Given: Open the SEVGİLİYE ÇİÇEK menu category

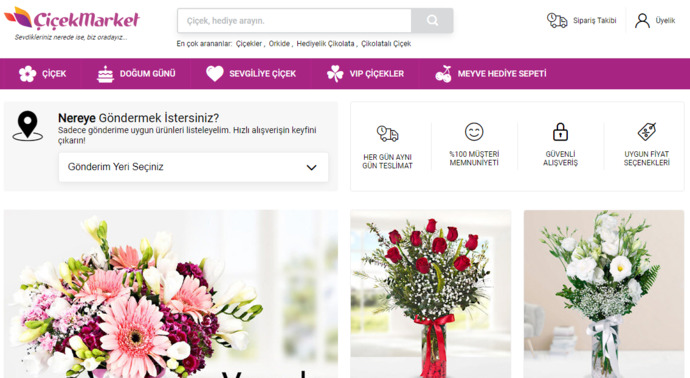Looking at the screenshot, I should point(251,73).
